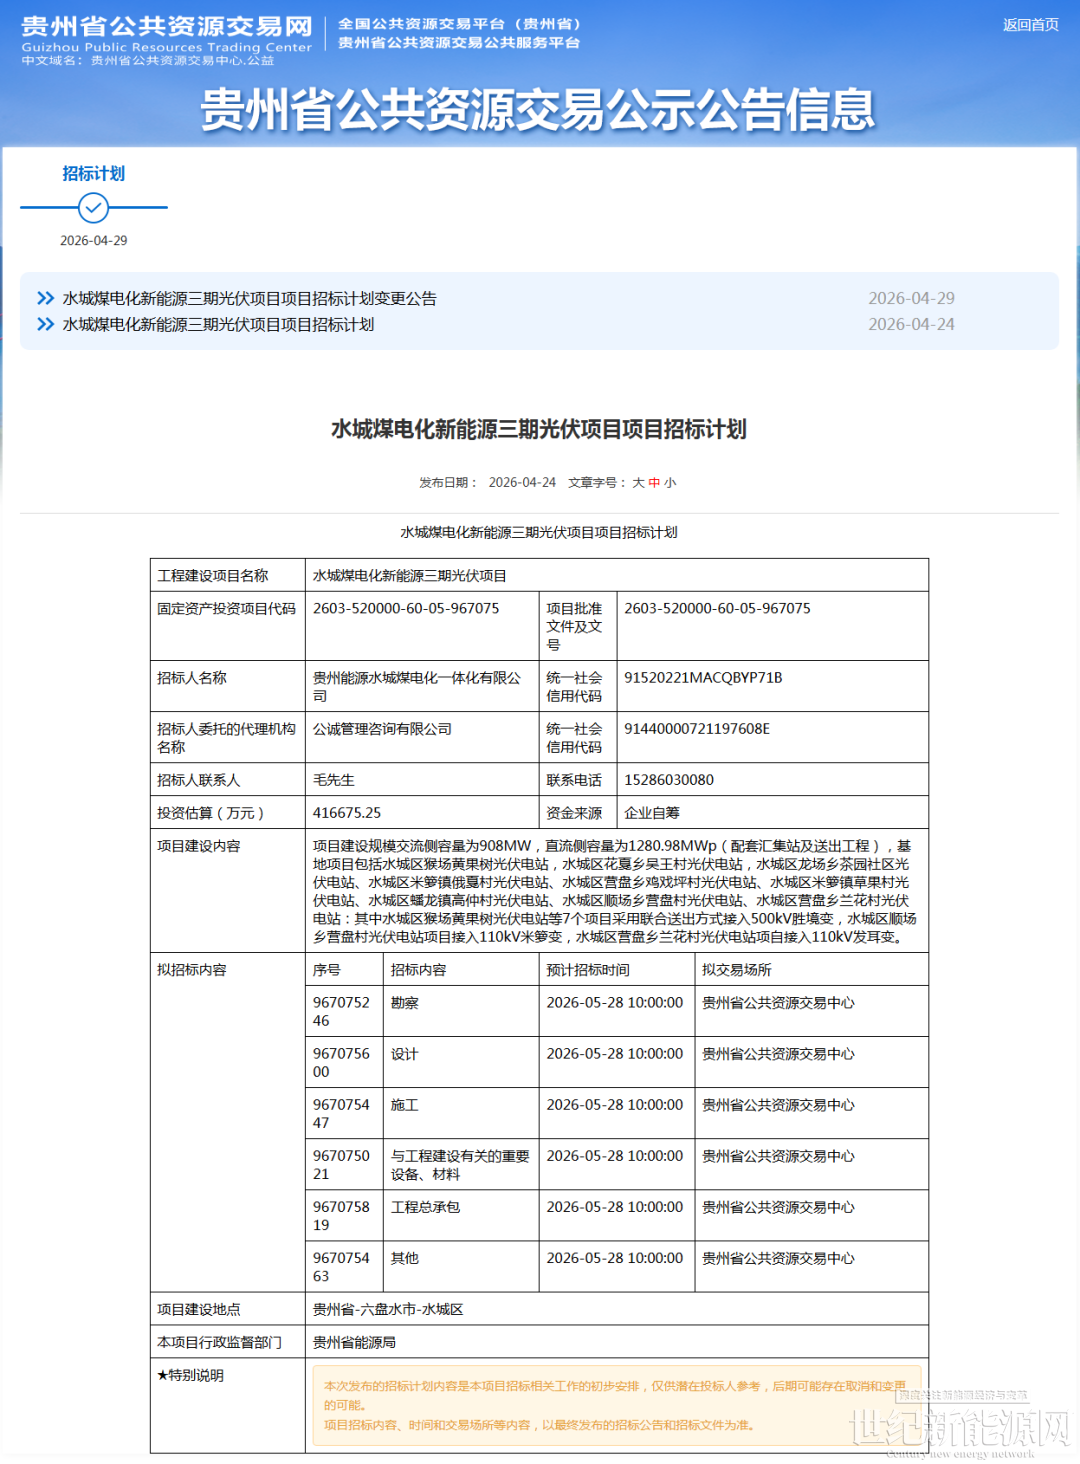This screenshot has width=1080, height=1464.
Task: Click the contact phone number 15286030080
Action: (668, 780)
